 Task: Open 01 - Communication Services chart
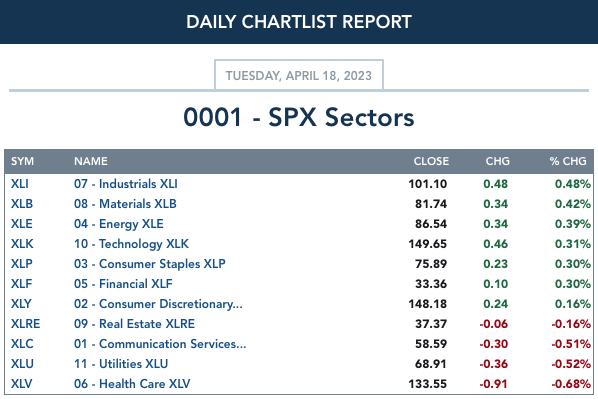[160, 344]
